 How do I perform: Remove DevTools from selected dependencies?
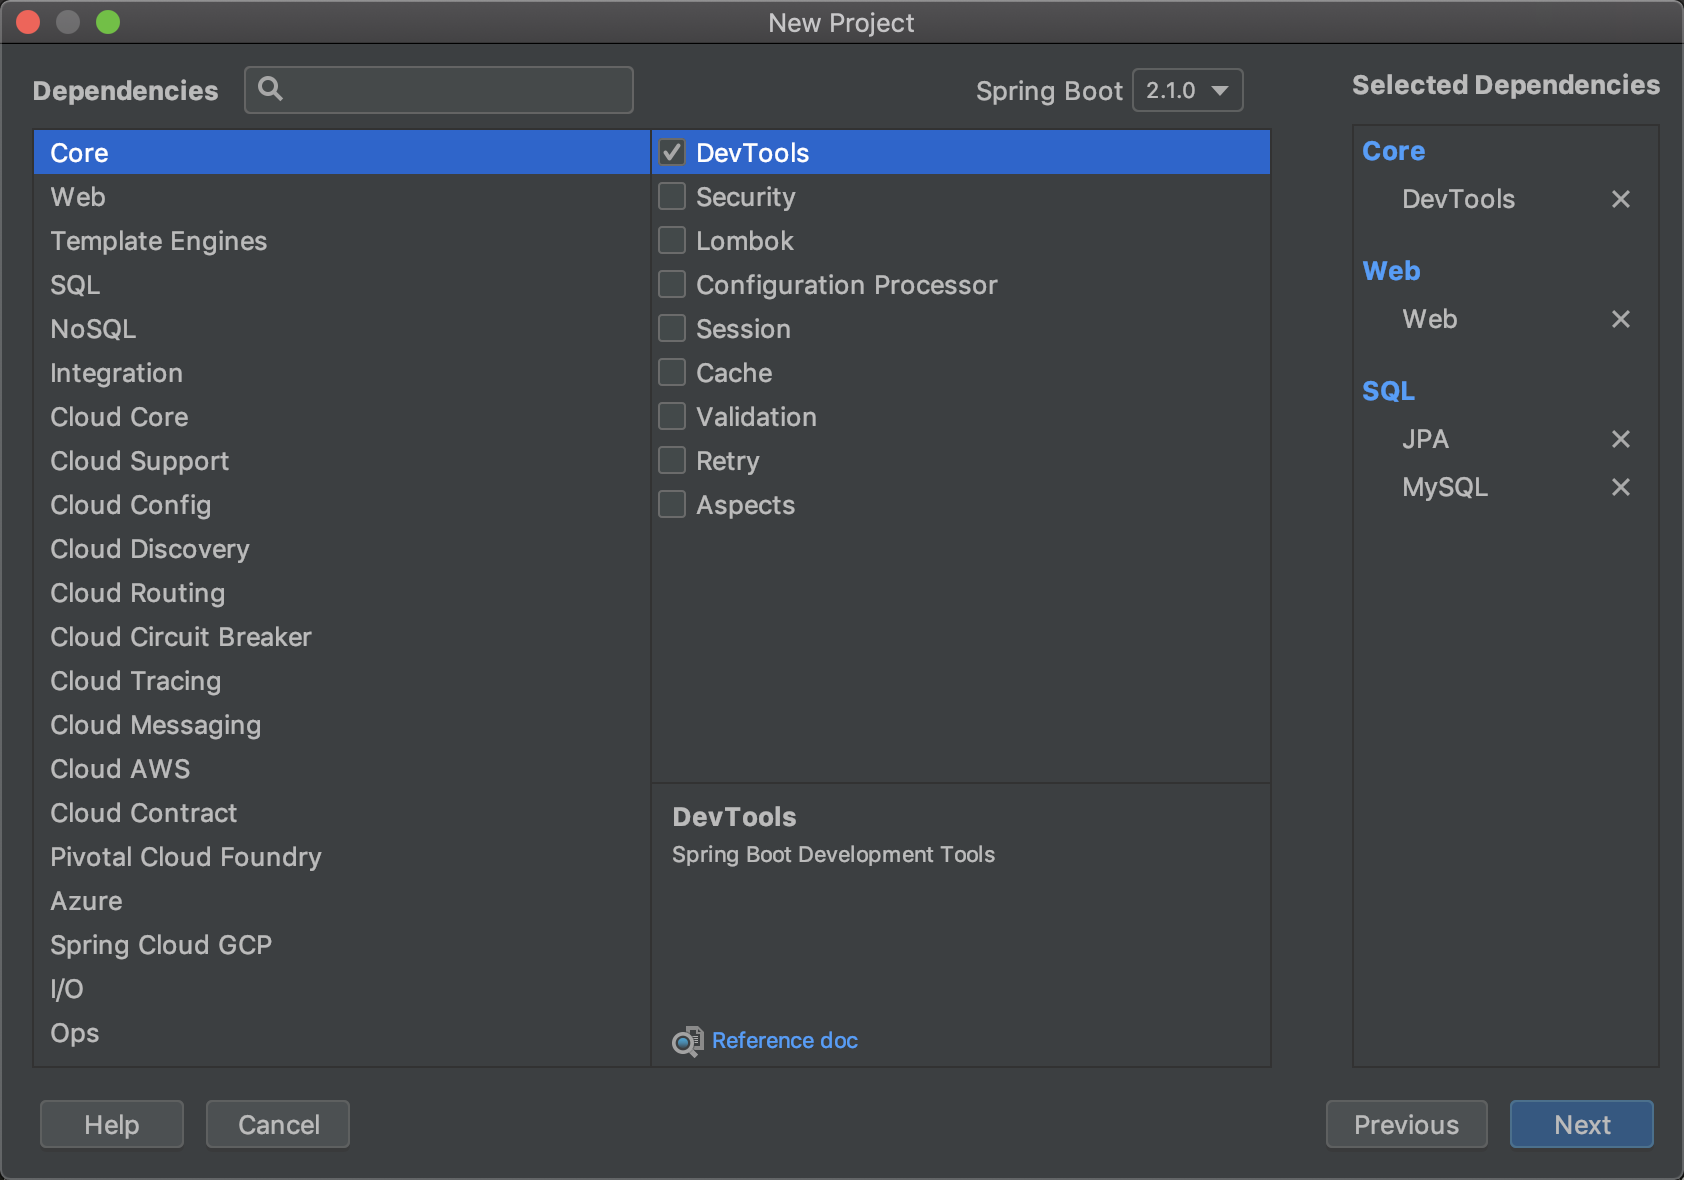coord(1621,199)
